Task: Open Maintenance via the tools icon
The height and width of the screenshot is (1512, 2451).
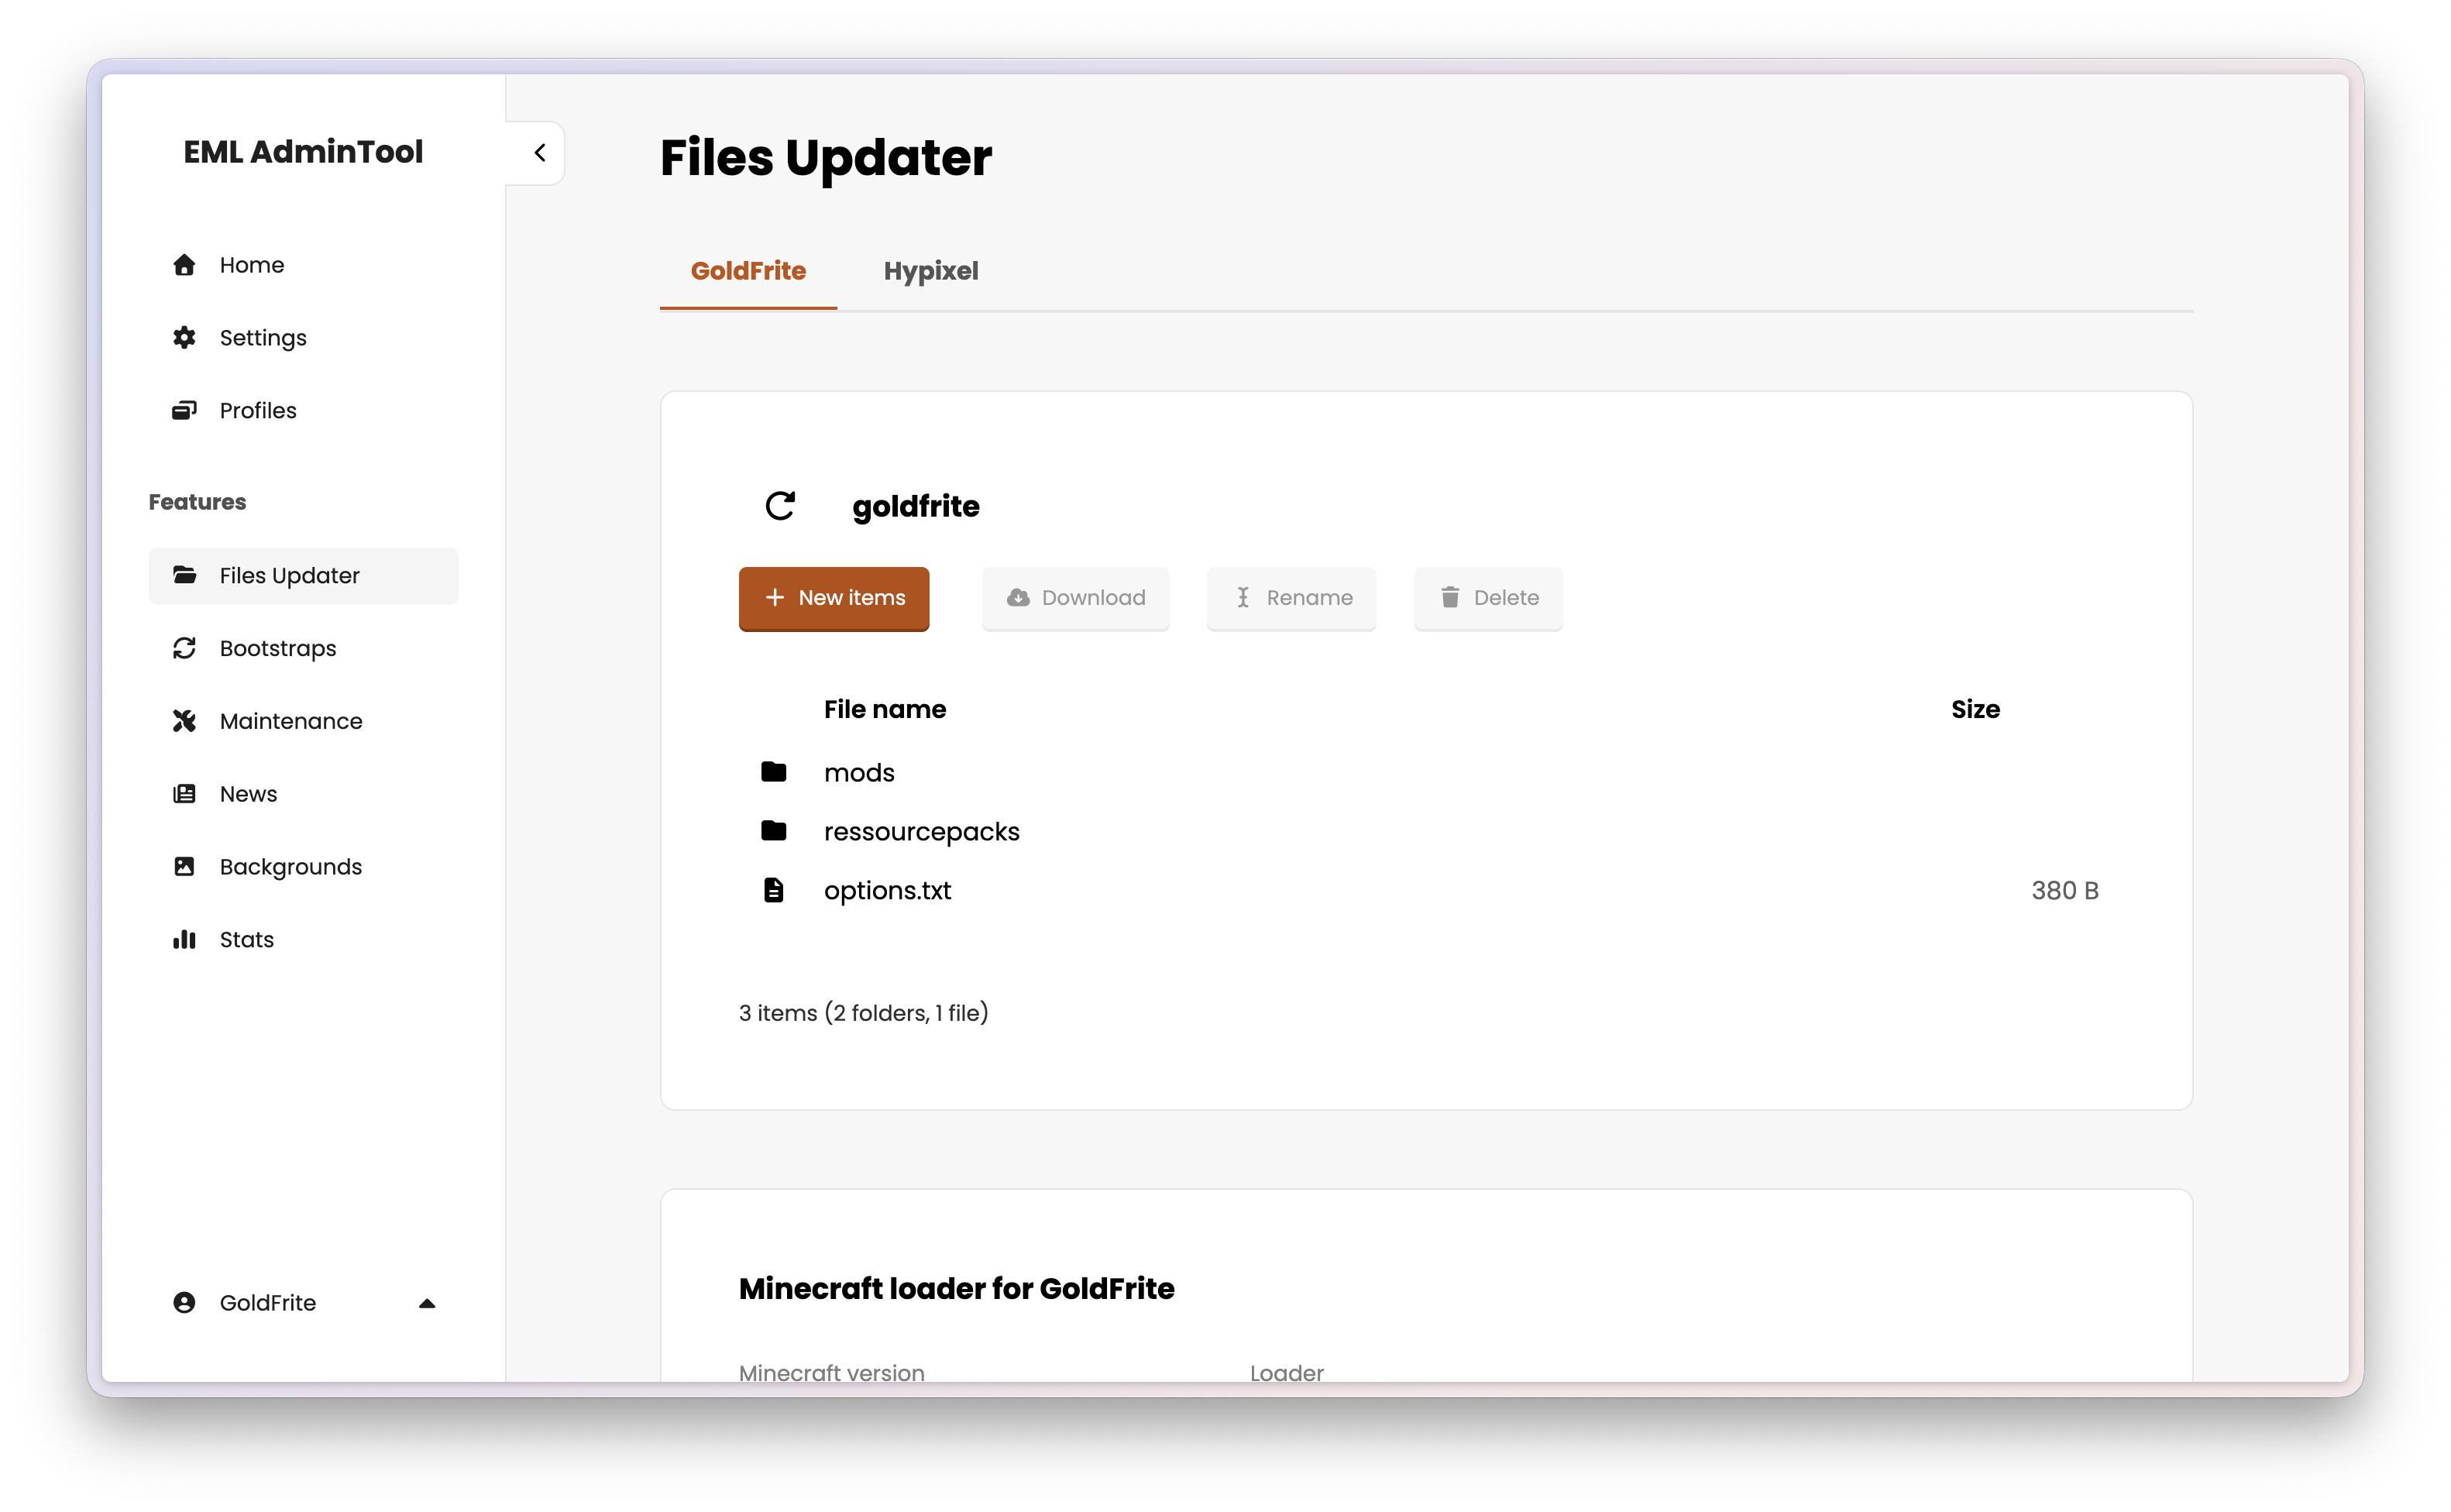Action: click(184, 721)
